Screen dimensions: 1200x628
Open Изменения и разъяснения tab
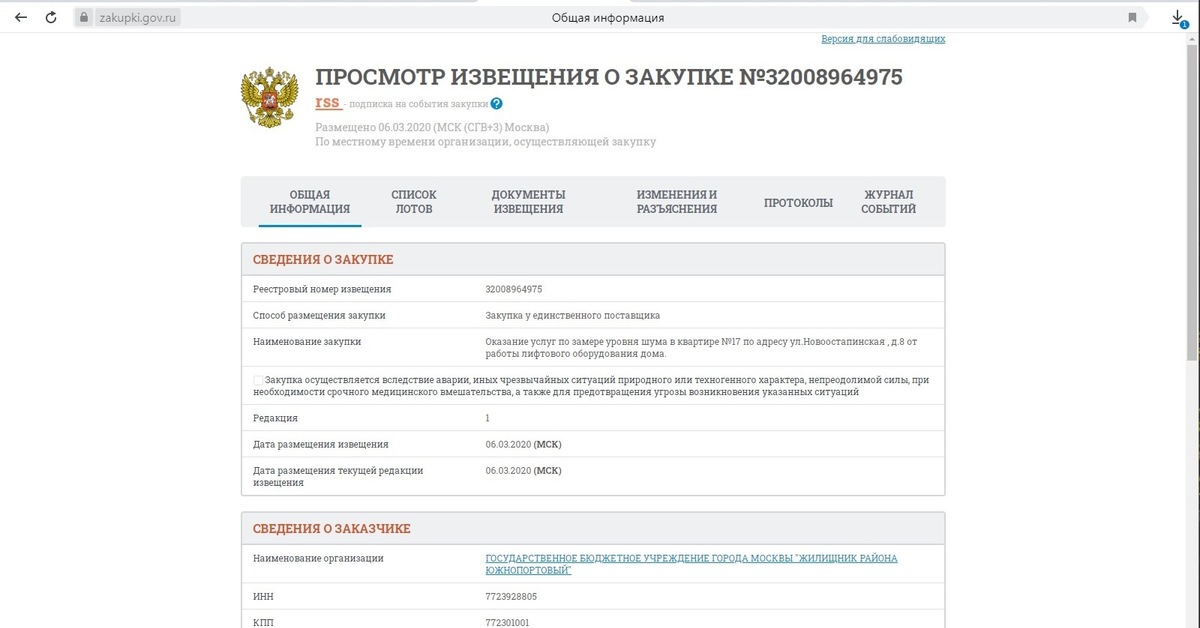677,202
